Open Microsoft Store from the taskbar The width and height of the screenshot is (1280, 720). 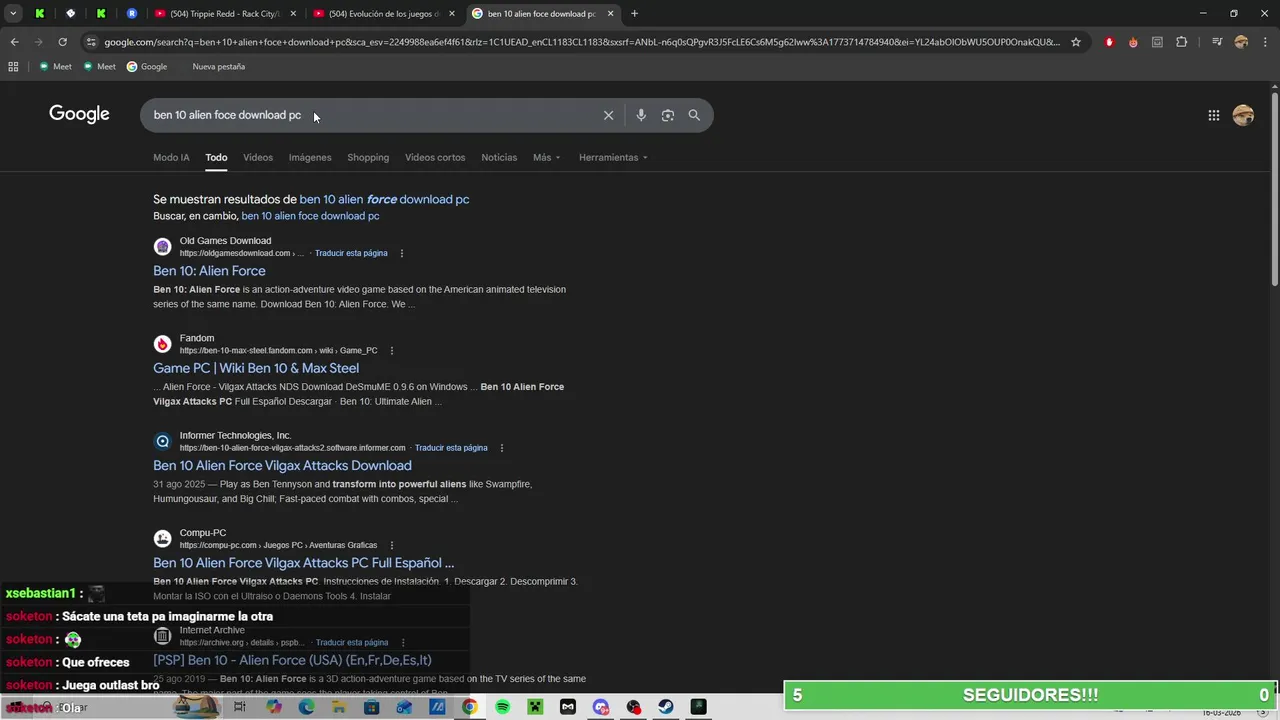pos(372,707)
